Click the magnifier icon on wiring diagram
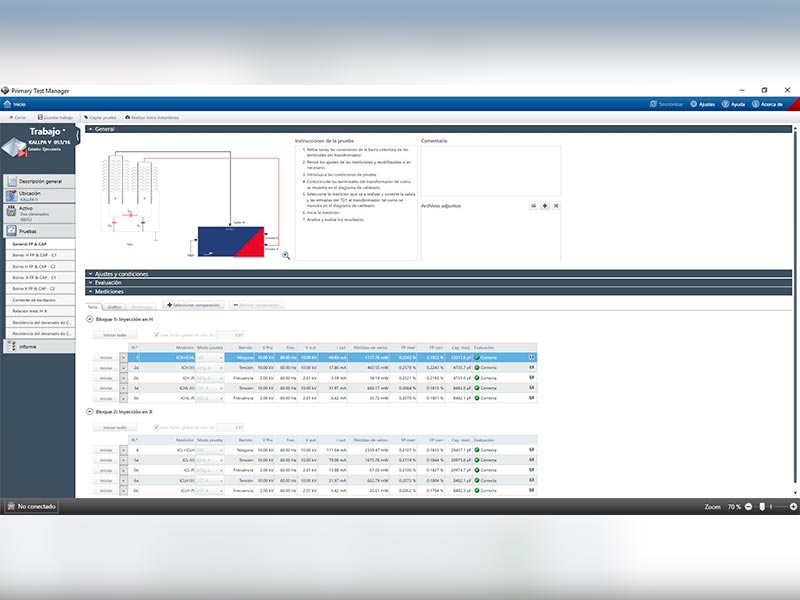The height and width of the screenshot is (600, 800). coord(285,255)
